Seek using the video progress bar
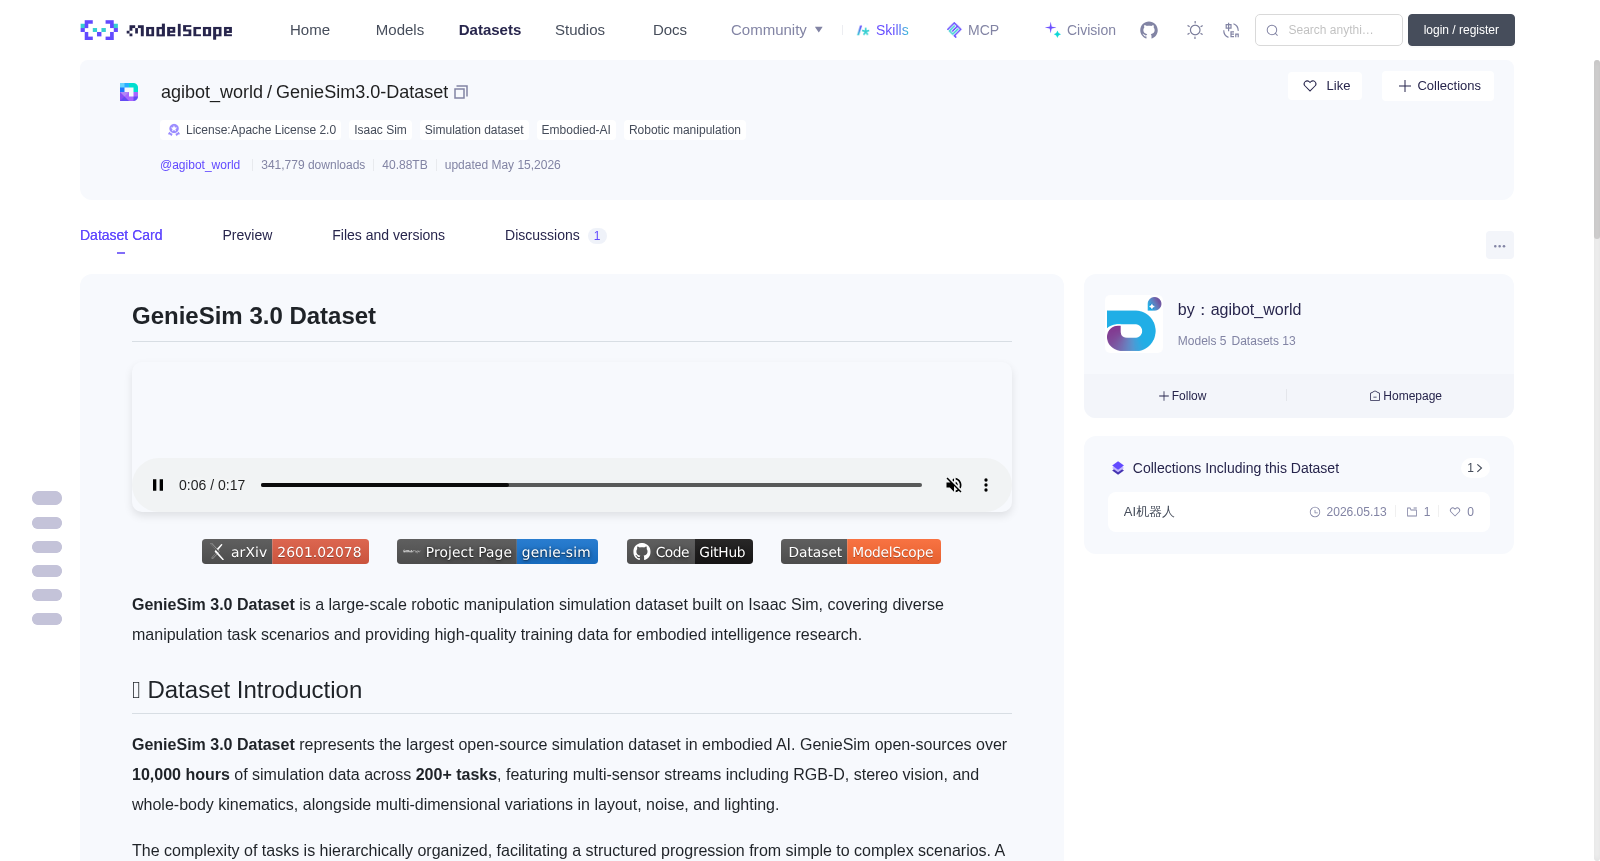The width and height of the screenshot is (1600, 861). point(591,485)
